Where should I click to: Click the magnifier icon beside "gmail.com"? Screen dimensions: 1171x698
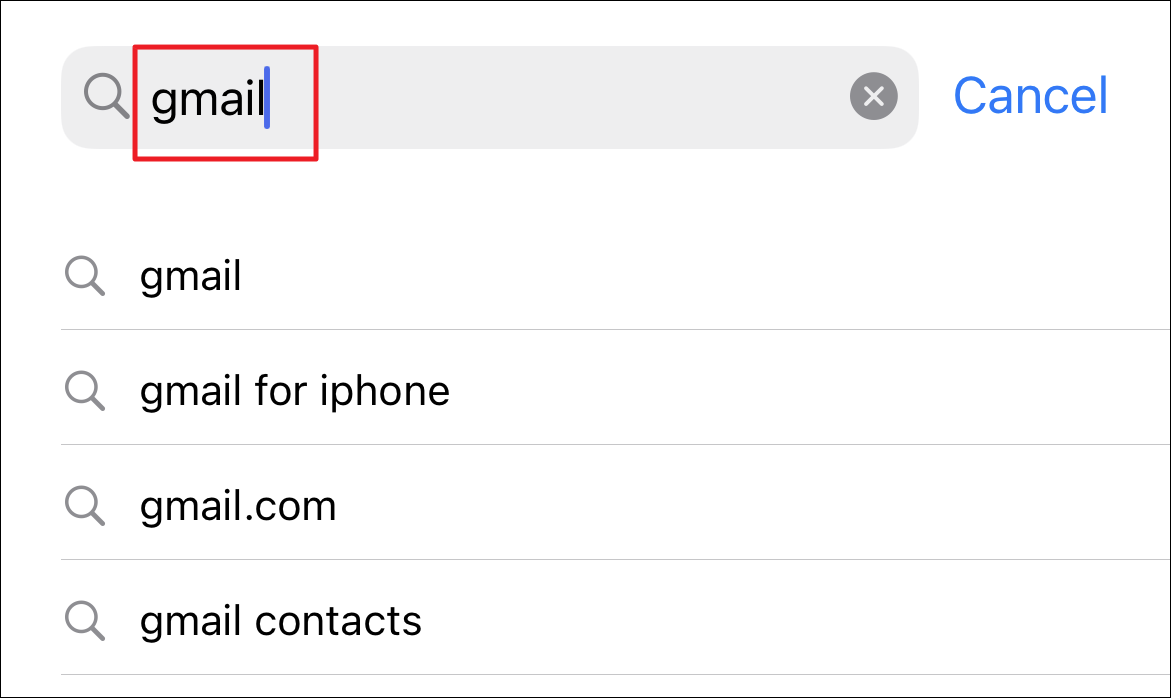[x=84, y=506]
